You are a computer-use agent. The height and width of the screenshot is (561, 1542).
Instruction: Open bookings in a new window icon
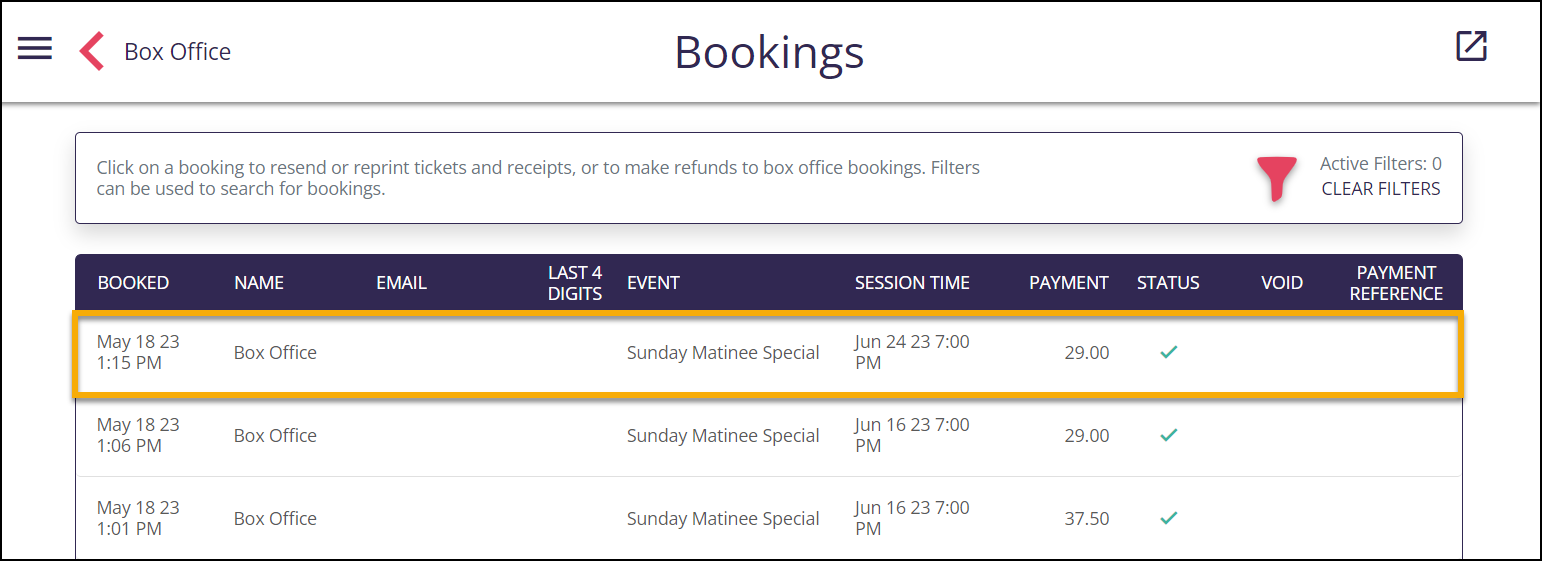coord(1471,46)
